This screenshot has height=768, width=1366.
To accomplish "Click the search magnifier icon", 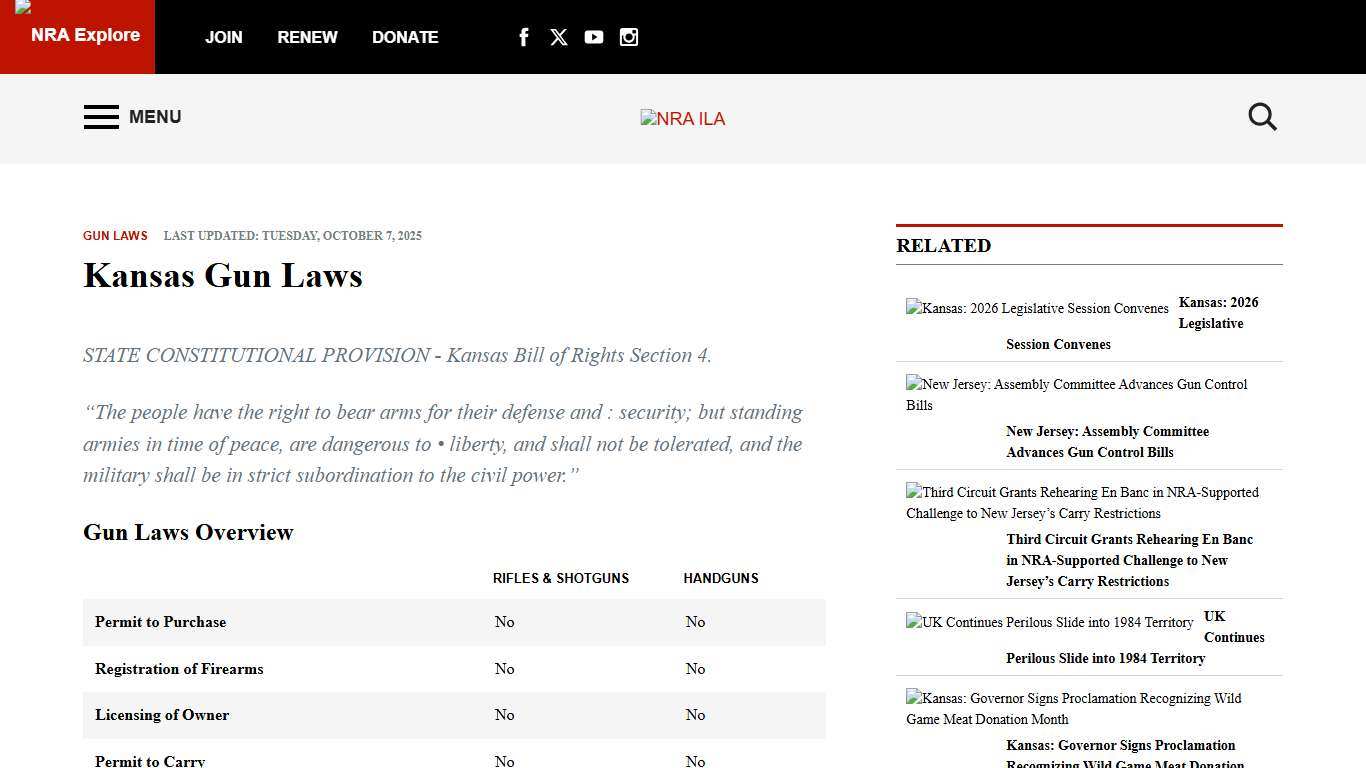I will 1262,117.
